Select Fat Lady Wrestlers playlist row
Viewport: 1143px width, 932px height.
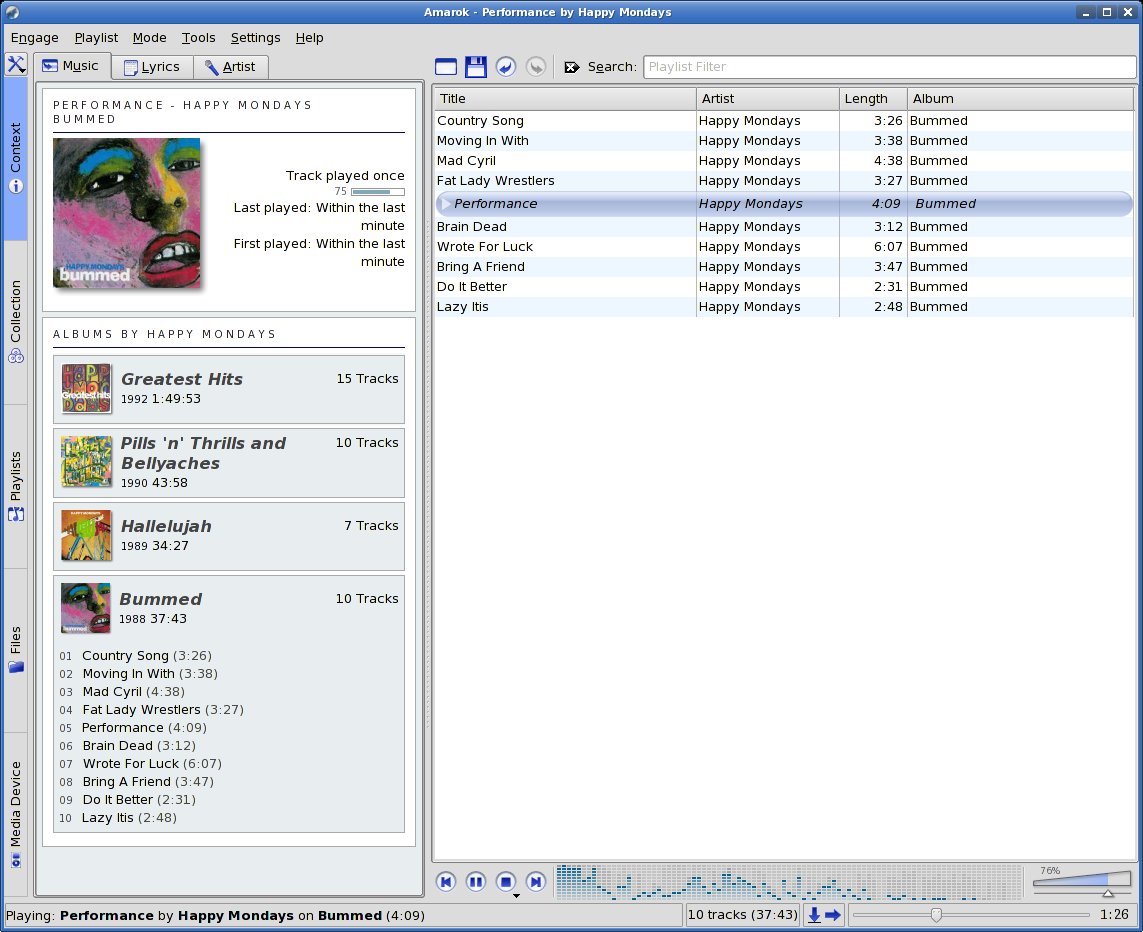pos(784,181)
